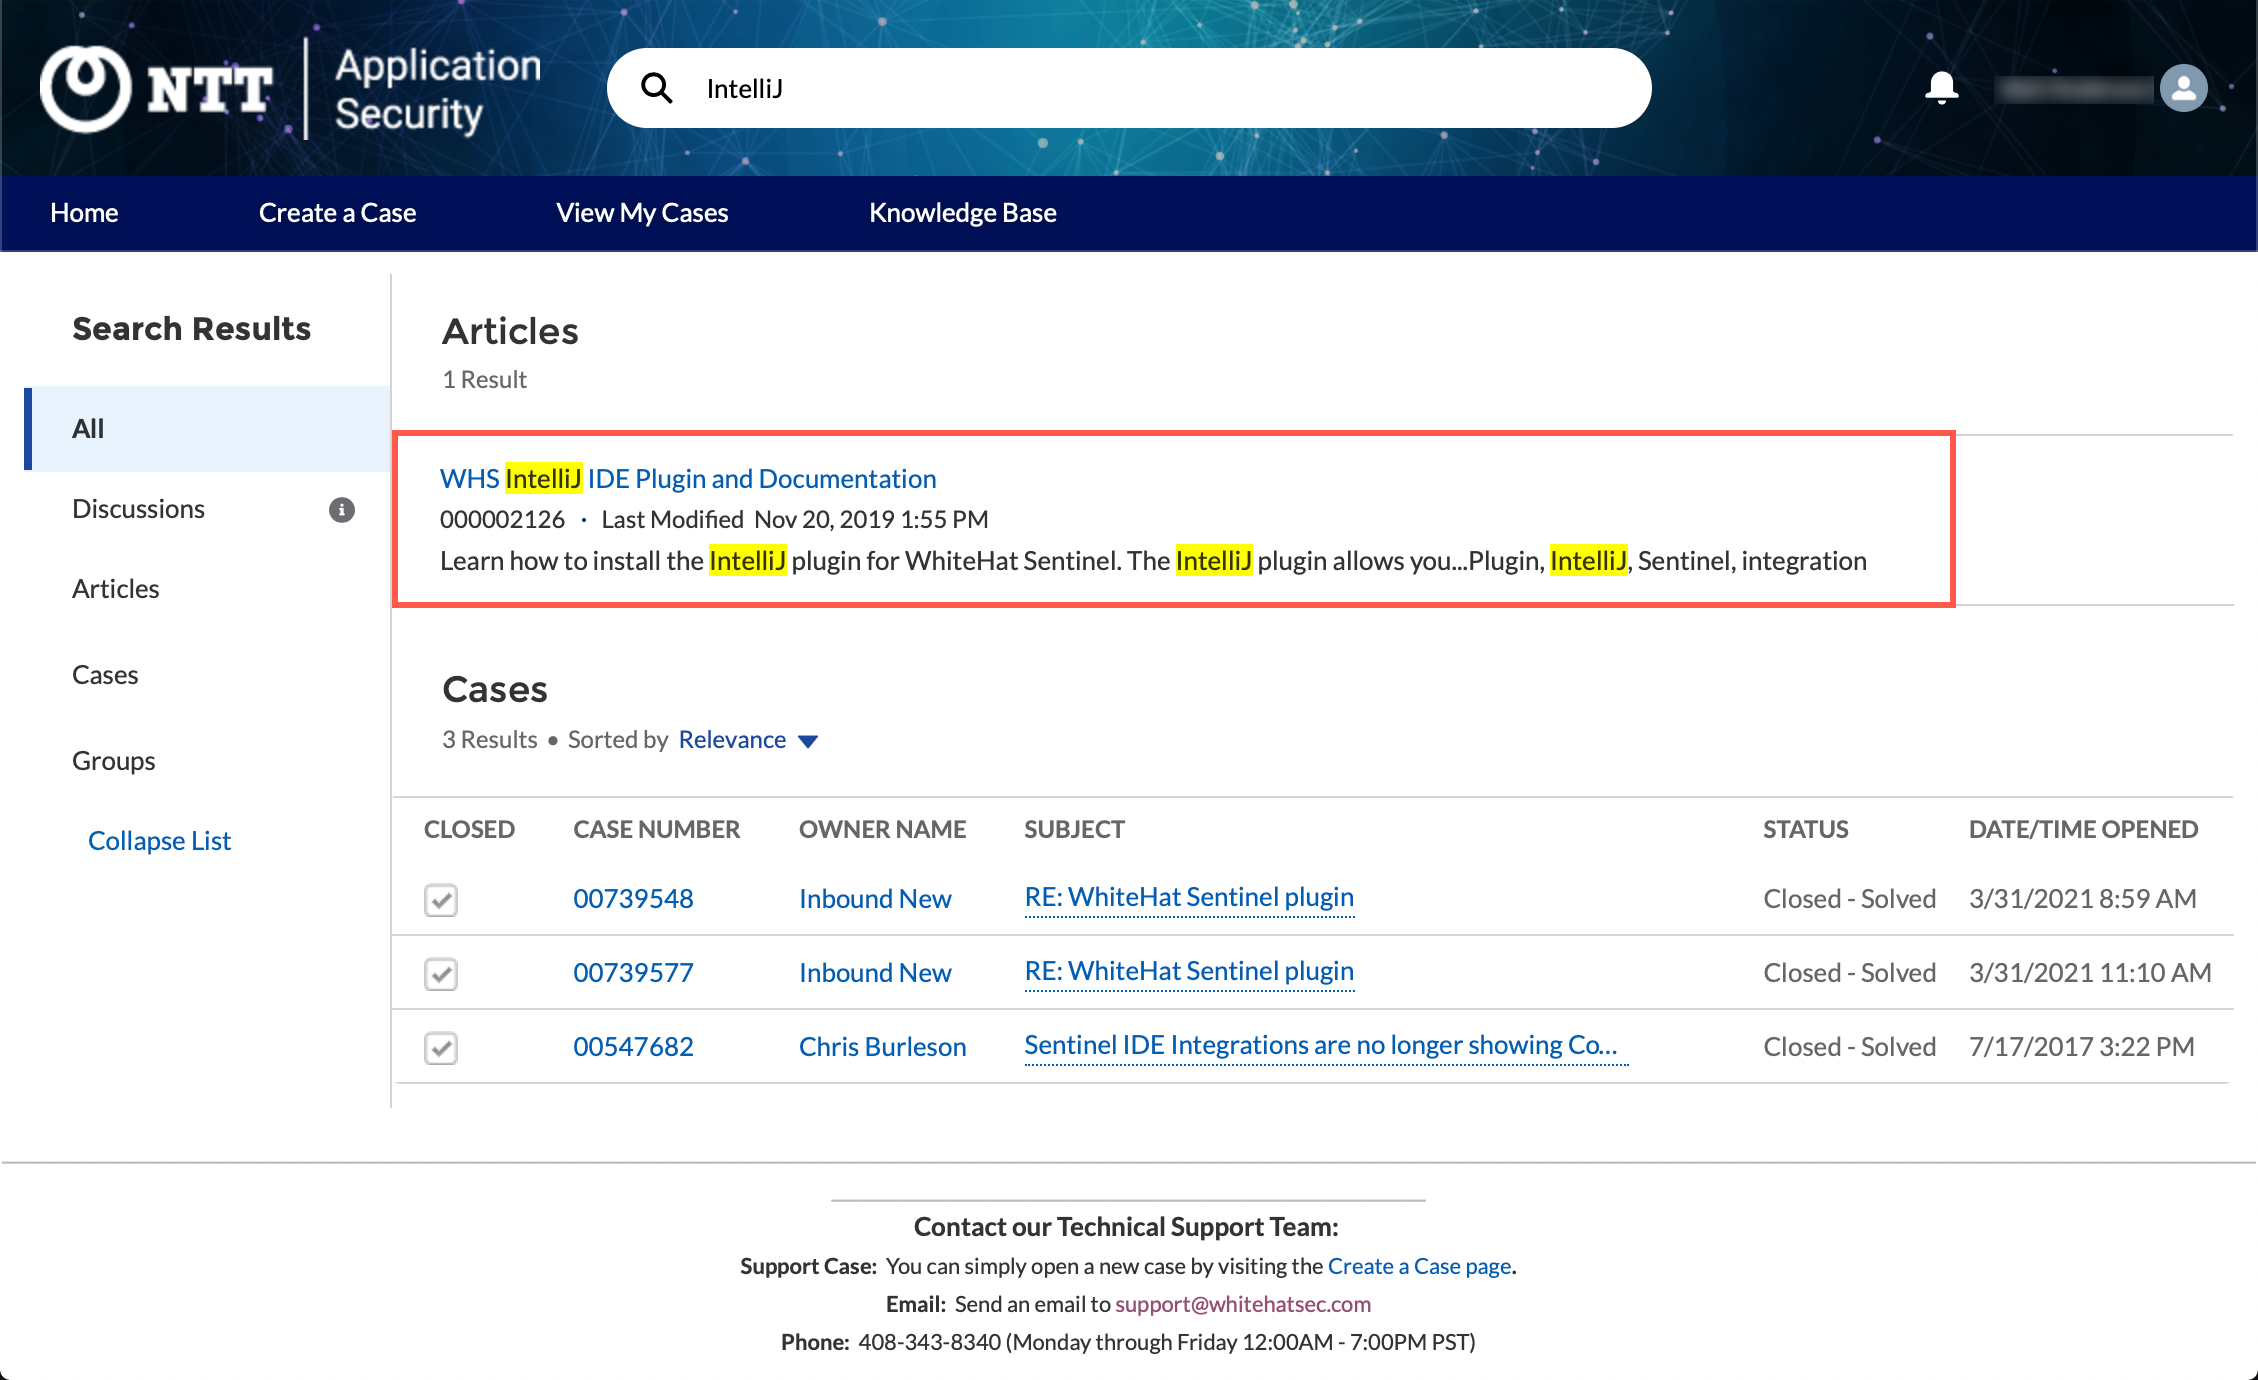Go to View My Cases tab

642,213
